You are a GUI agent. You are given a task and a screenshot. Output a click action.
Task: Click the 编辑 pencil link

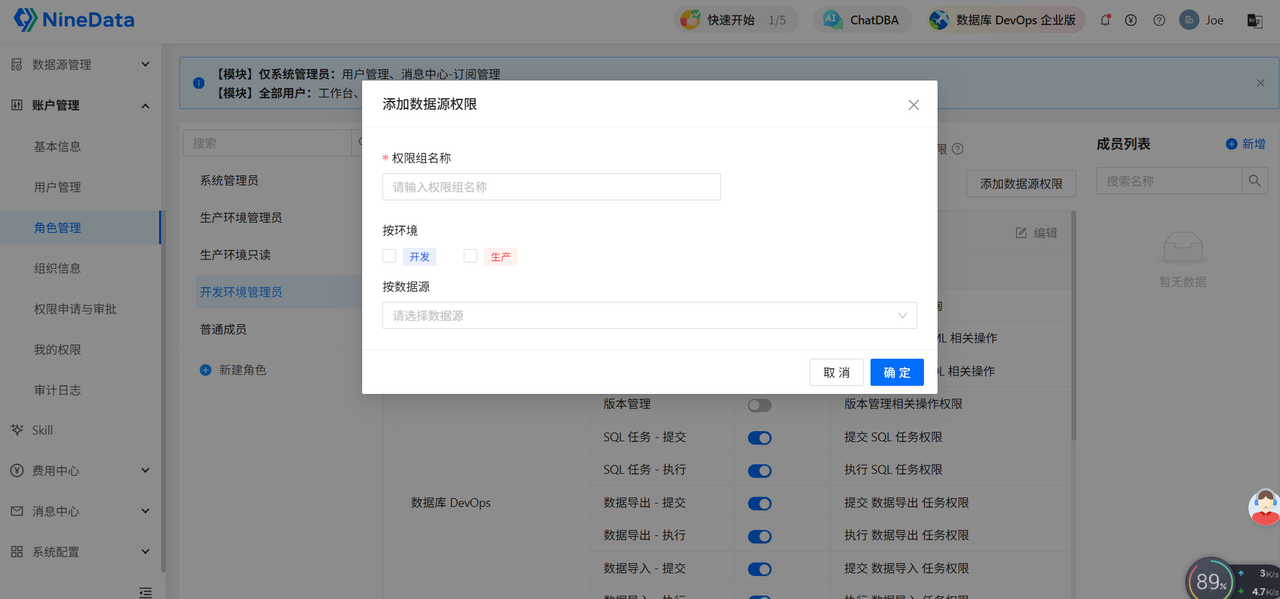pos(1036,233)
